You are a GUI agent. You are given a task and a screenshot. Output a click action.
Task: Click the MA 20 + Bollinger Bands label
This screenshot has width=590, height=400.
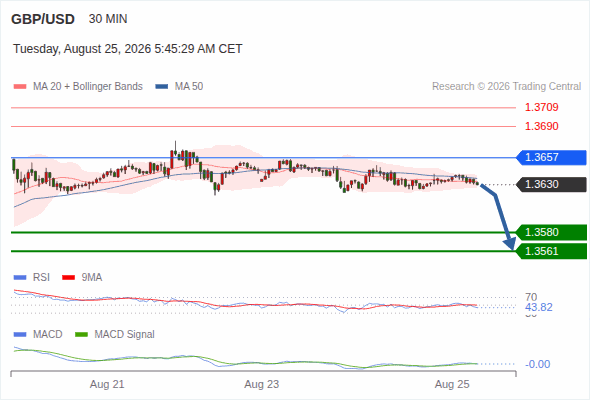[88, 87]
